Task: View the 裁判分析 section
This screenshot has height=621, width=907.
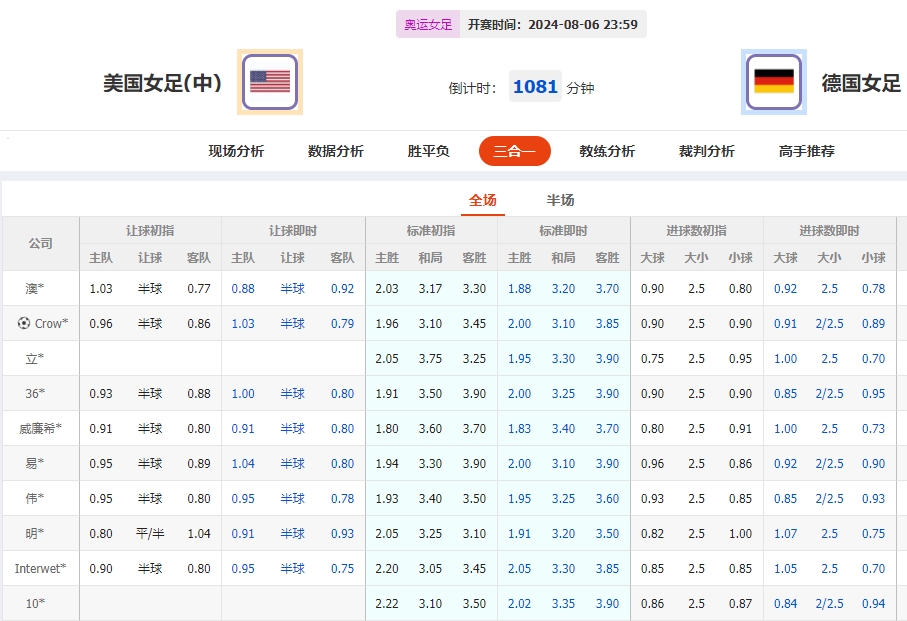Action: 705,150
